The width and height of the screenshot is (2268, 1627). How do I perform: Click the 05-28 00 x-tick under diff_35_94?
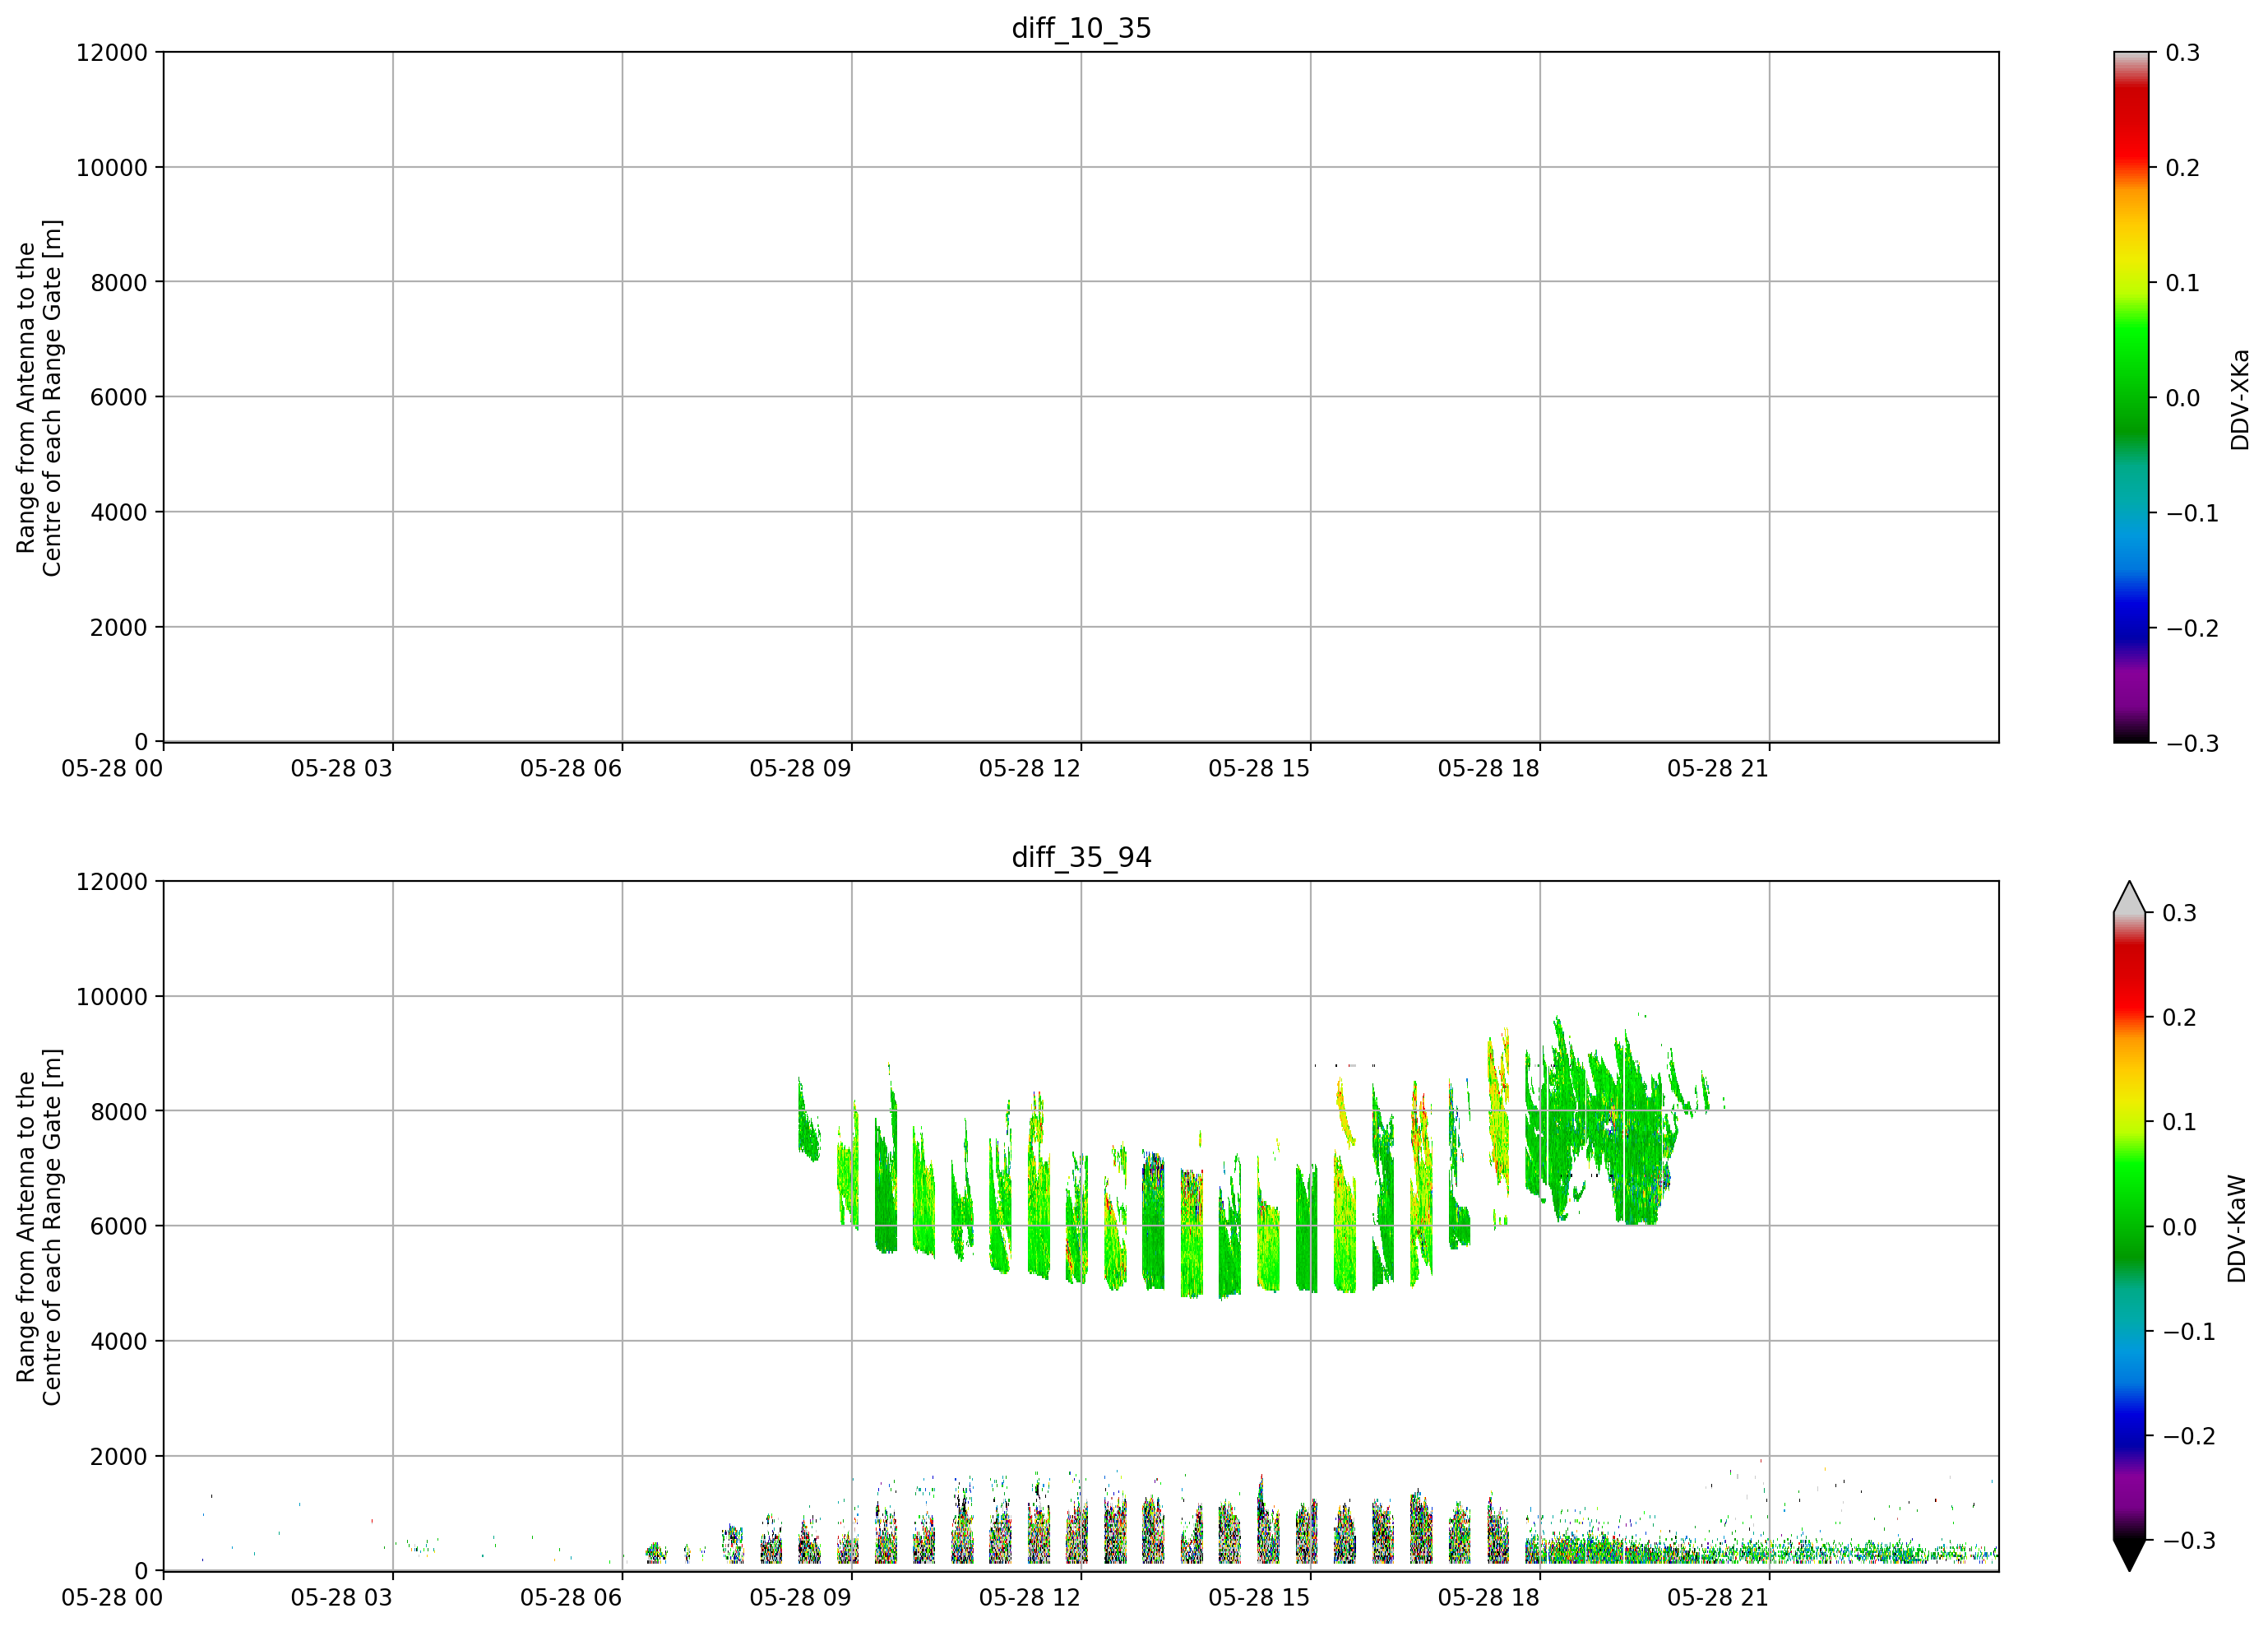click(x=112, y=1597)
